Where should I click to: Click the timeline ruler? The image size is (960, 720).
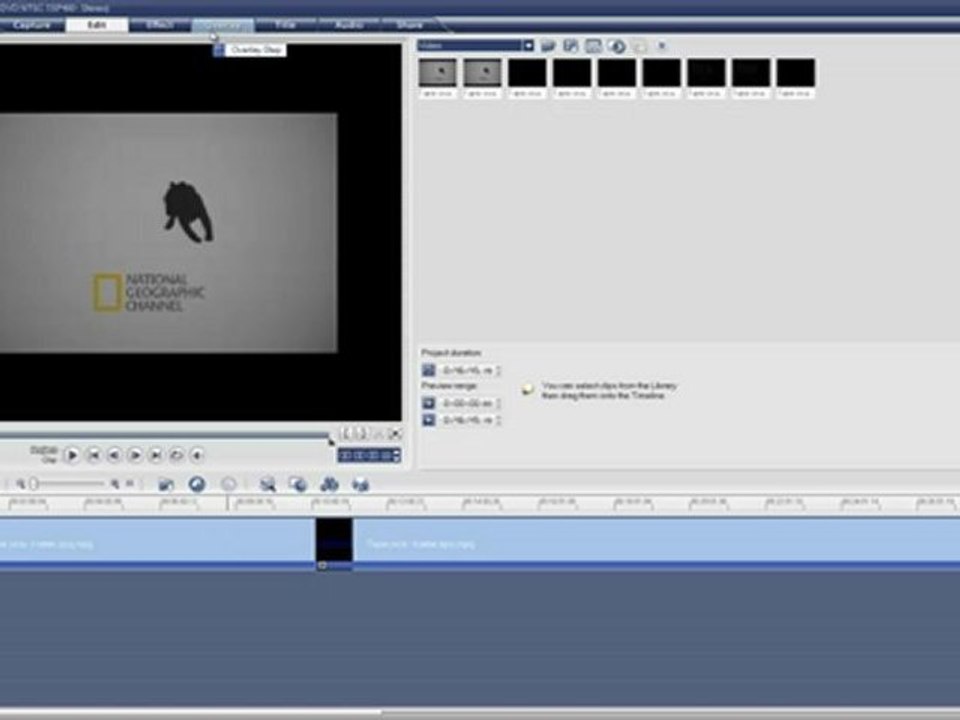coord(480,504)
